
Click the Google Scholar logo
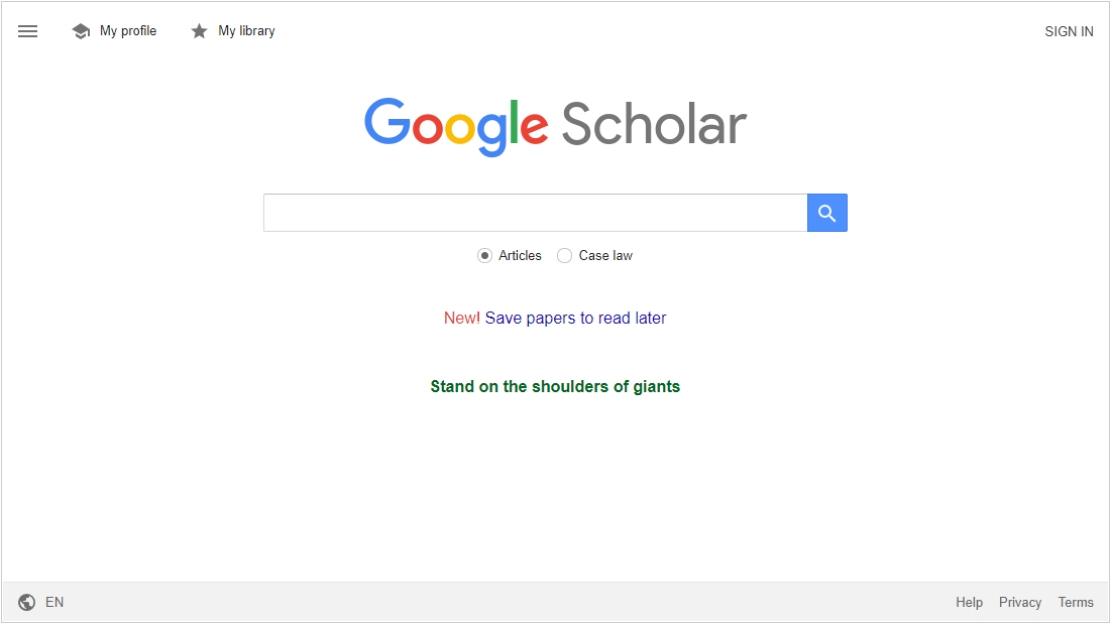pos(555,126)
